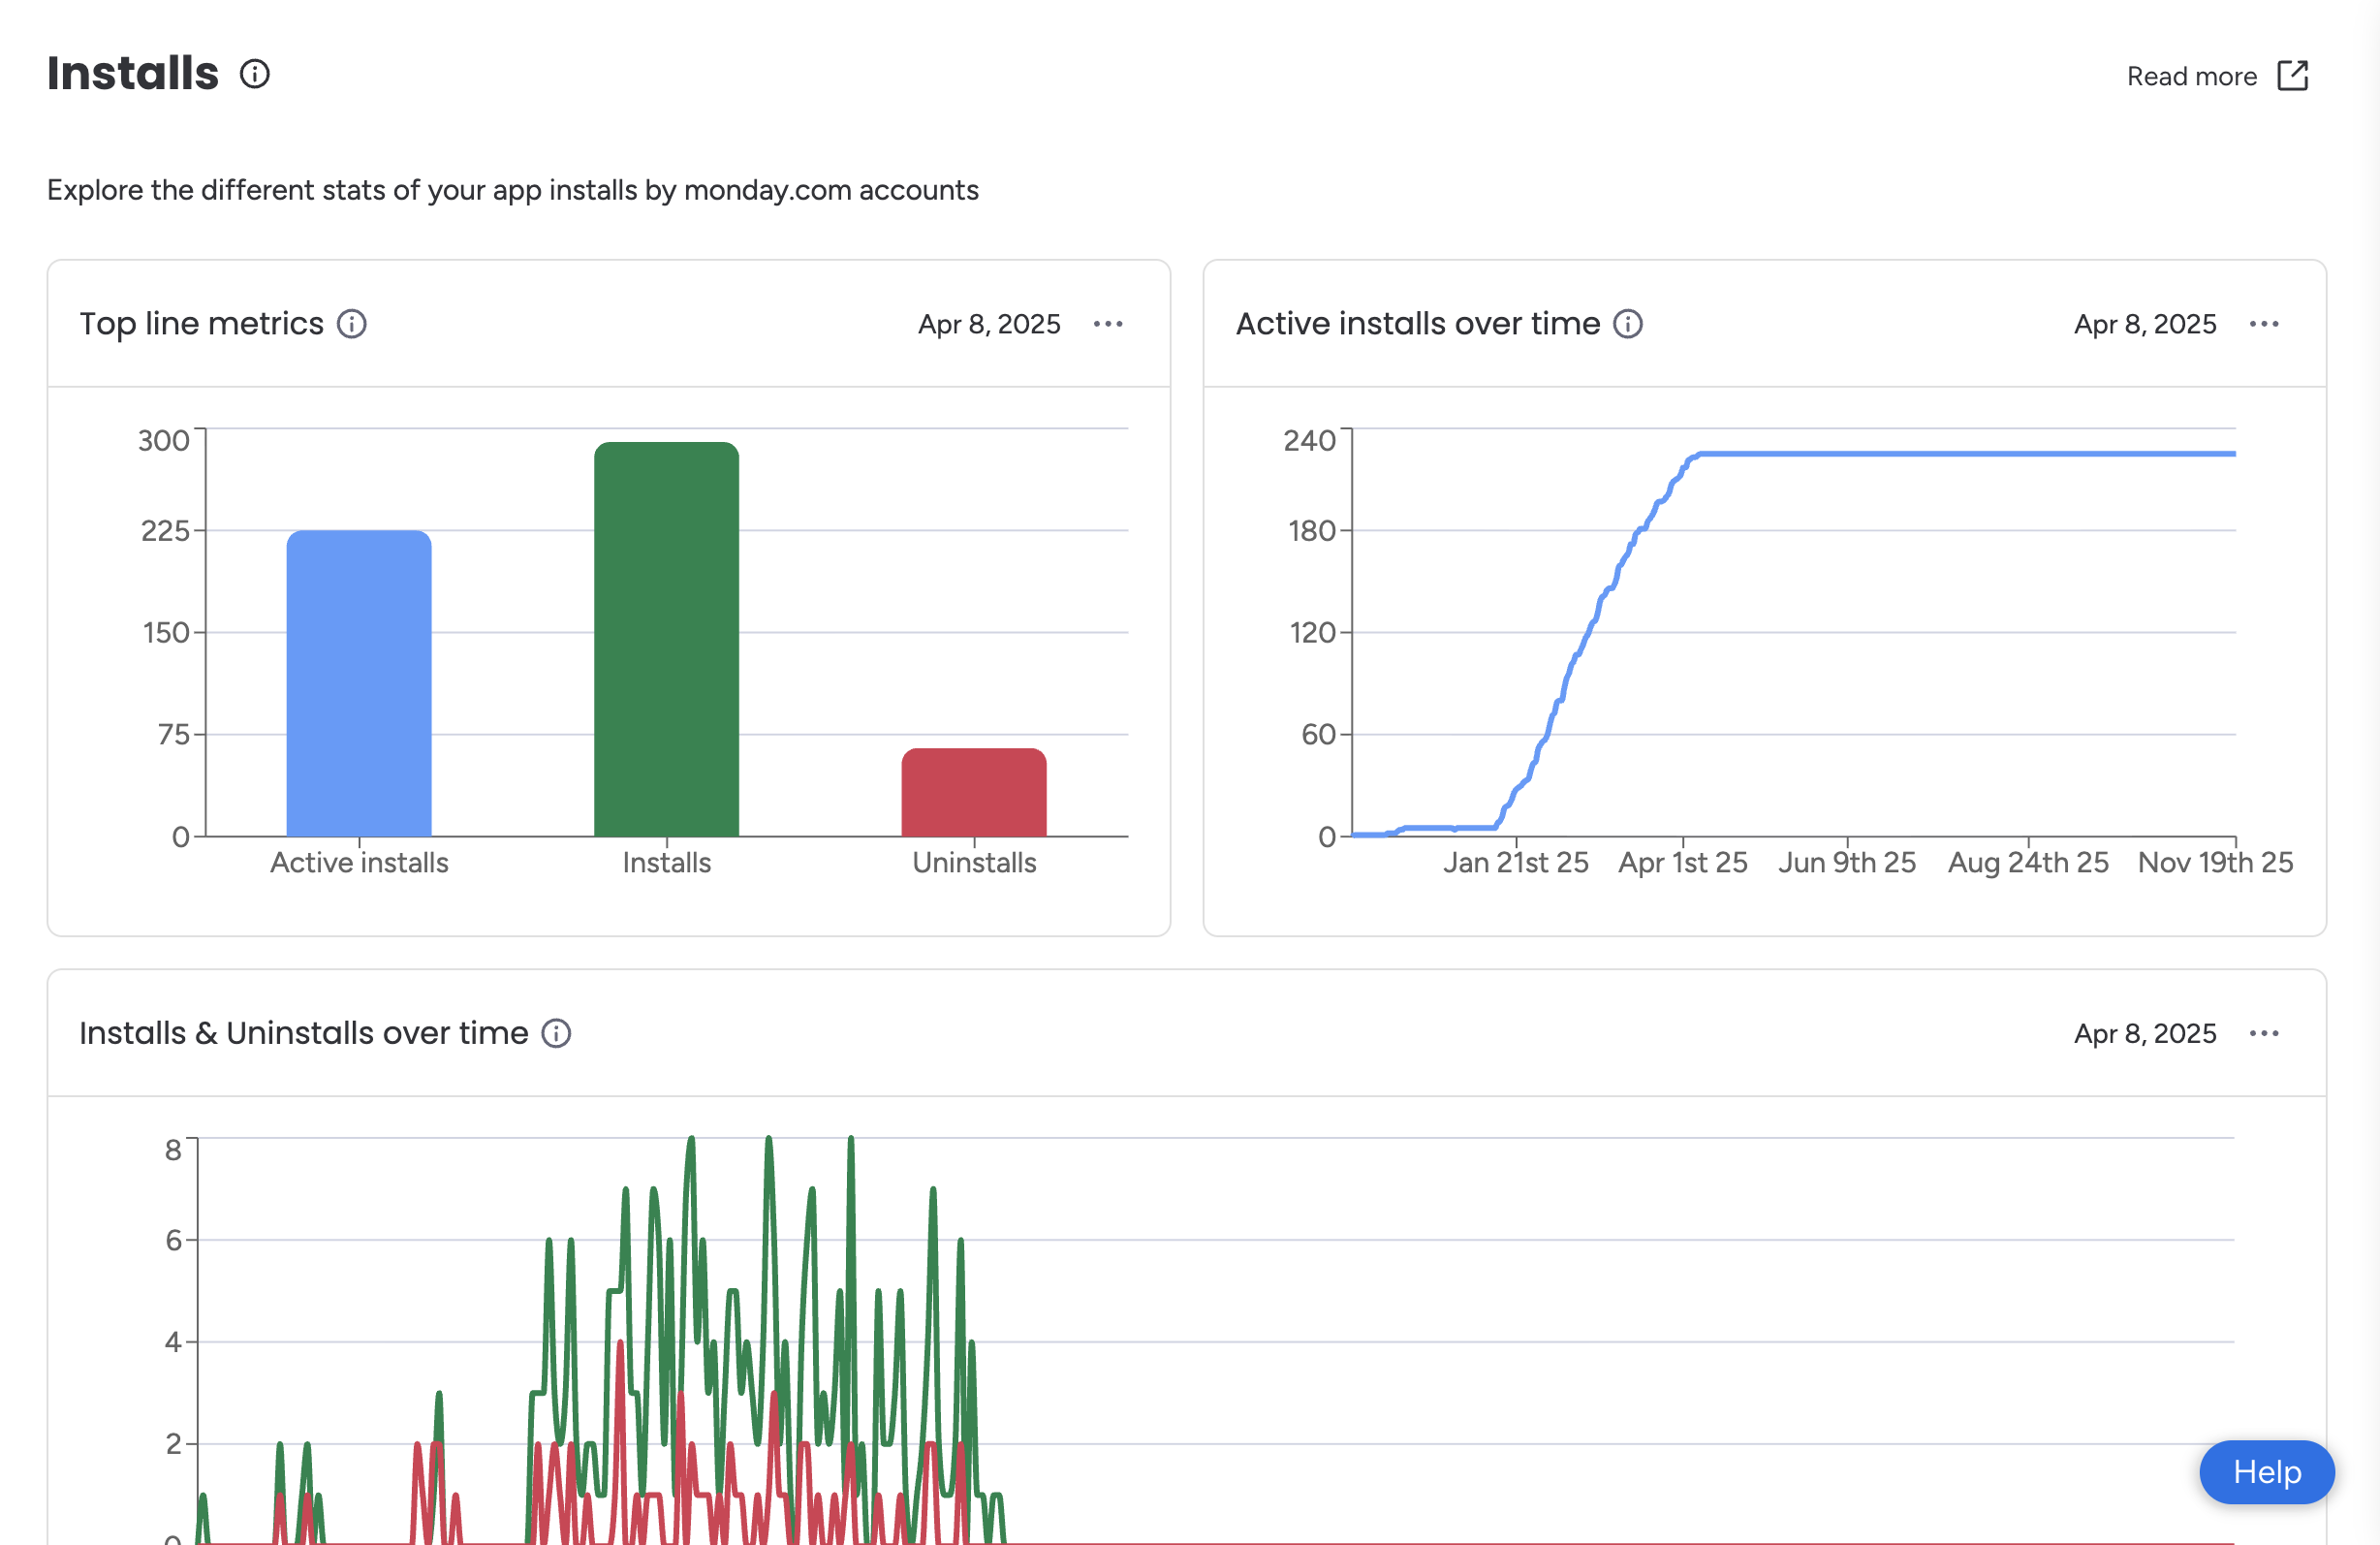Click the Apr 8, 2025 date in Installs & Uninstalls card
The image size is (2380, 1545).
click(x=2144, y=1033)
